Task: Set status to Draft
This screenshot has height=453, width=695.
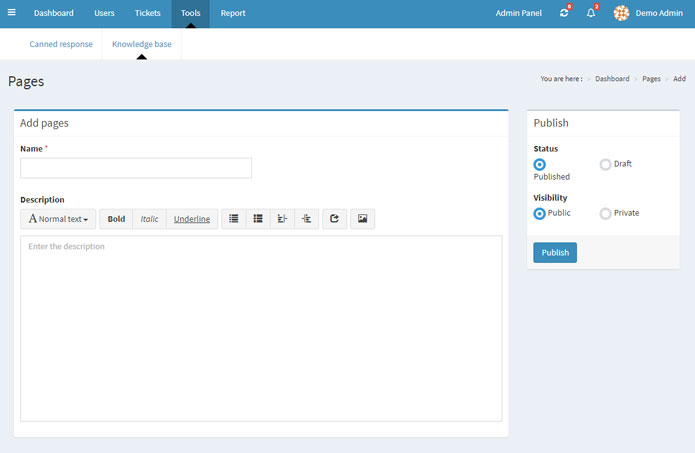Action: point(605,164)
